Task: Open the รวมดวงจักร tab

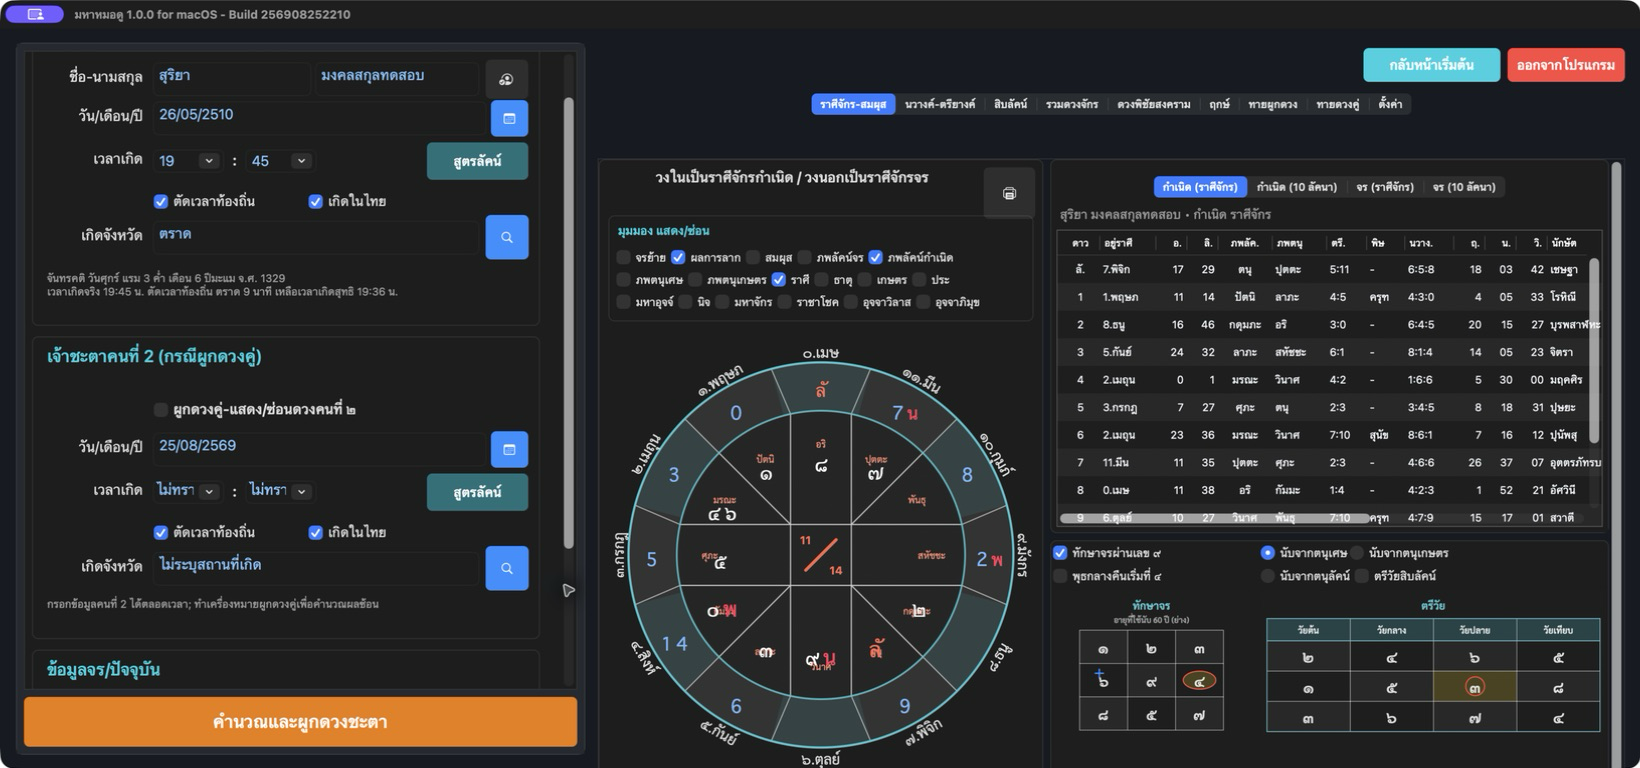Action: tap(1072, 104)
